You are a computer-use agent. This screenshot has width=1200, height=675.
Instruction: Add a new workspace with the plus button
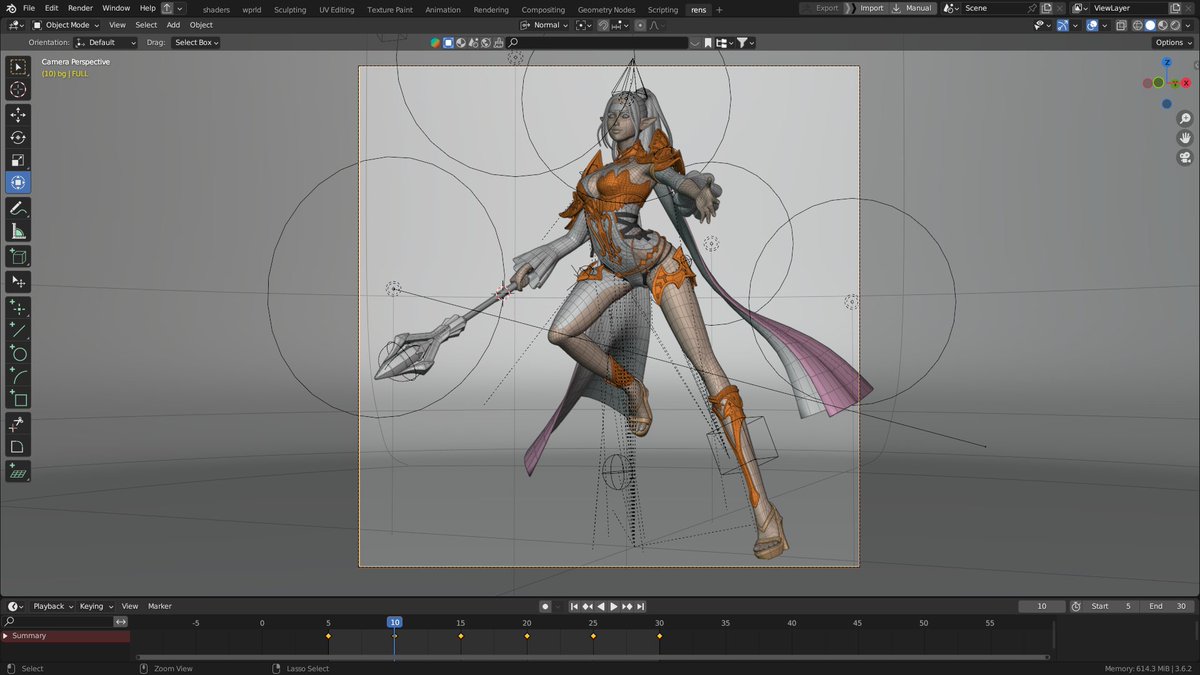[719, 9]
